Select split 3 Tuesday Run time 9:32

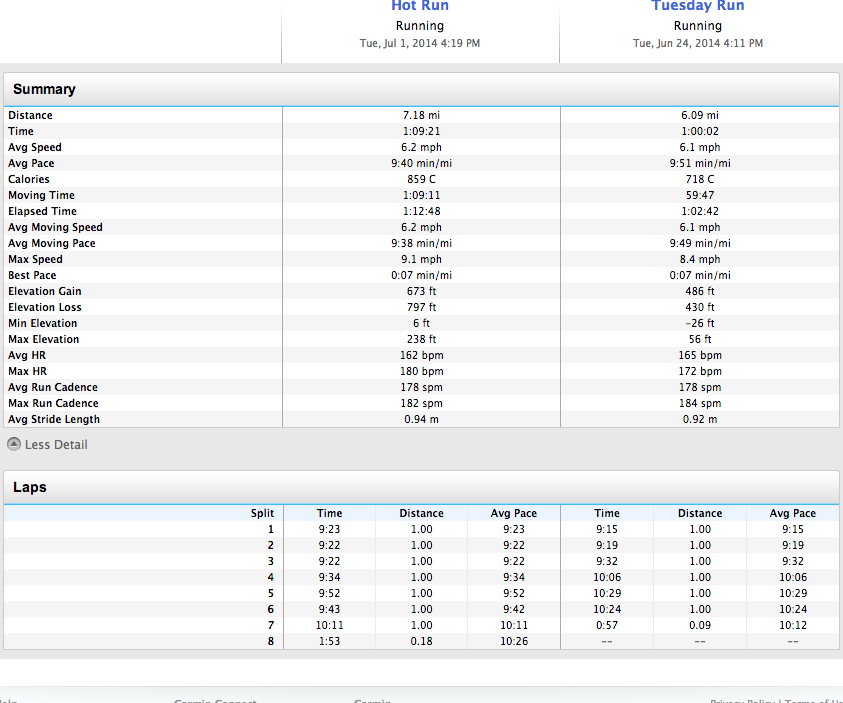pos(606,562)
